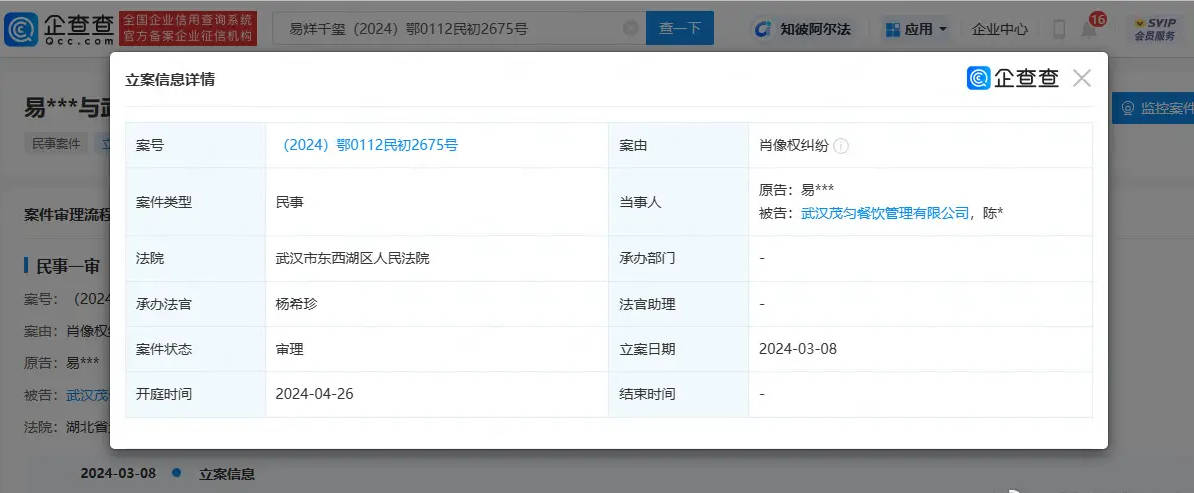Click the 监控案件 button
This screenshot has height=493, width=1194.
(x=1155, y=108)
